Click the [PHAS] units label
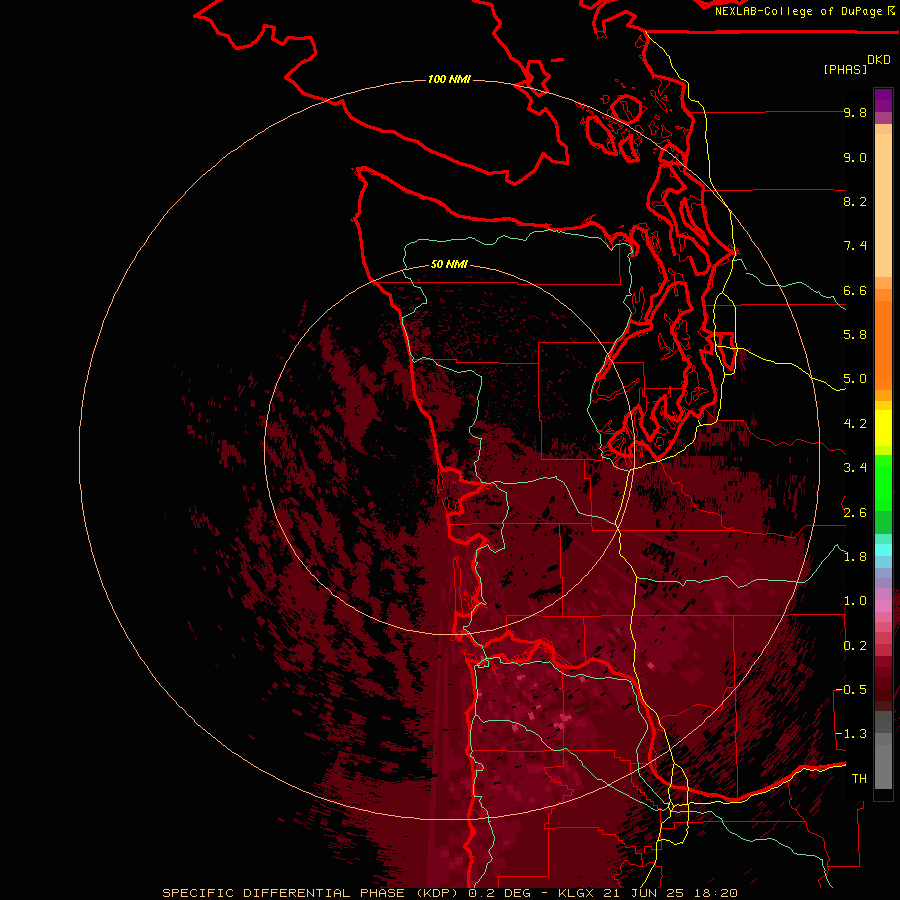 (845, 69)
